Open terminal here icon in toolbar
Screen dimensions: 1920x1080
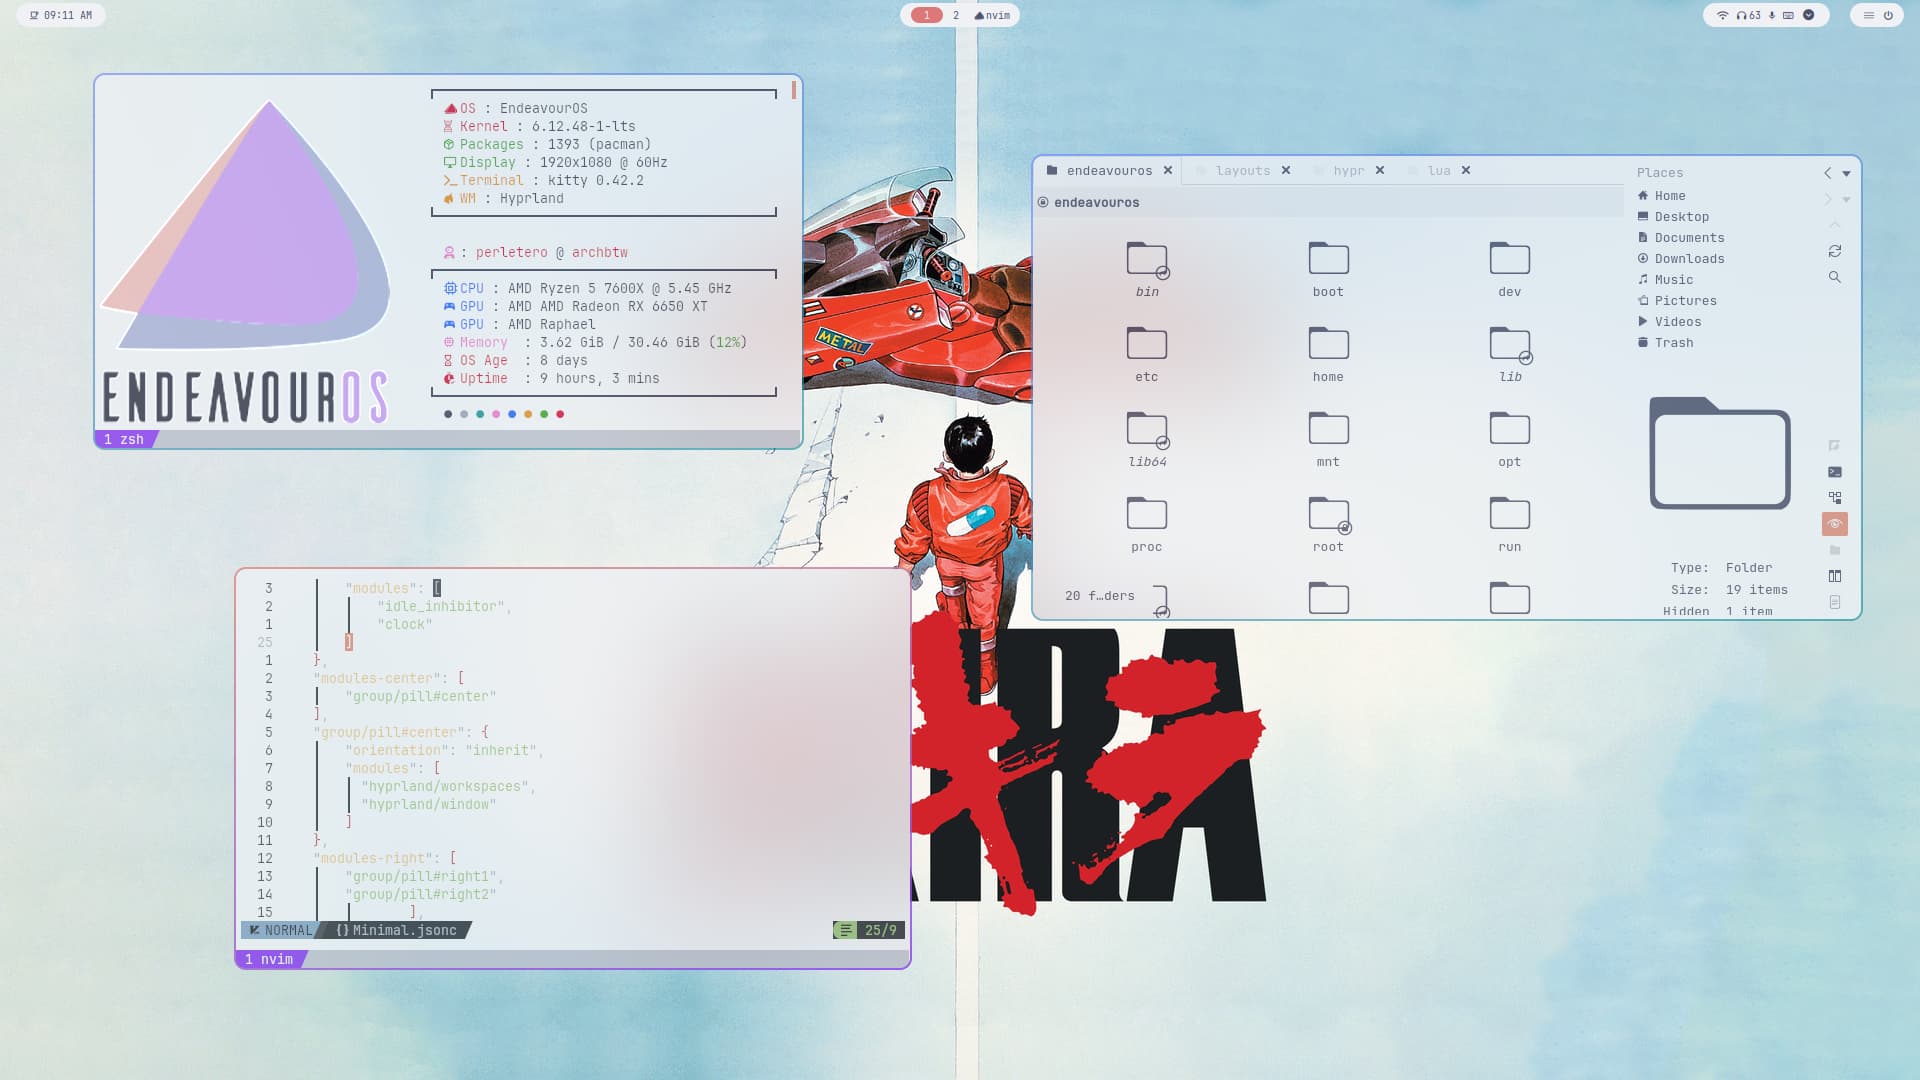1834,472
